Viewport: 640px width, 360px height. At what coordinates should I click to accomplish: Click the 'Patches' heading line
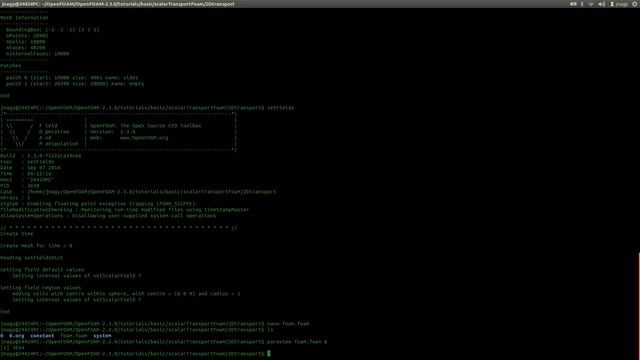point(11,66)
